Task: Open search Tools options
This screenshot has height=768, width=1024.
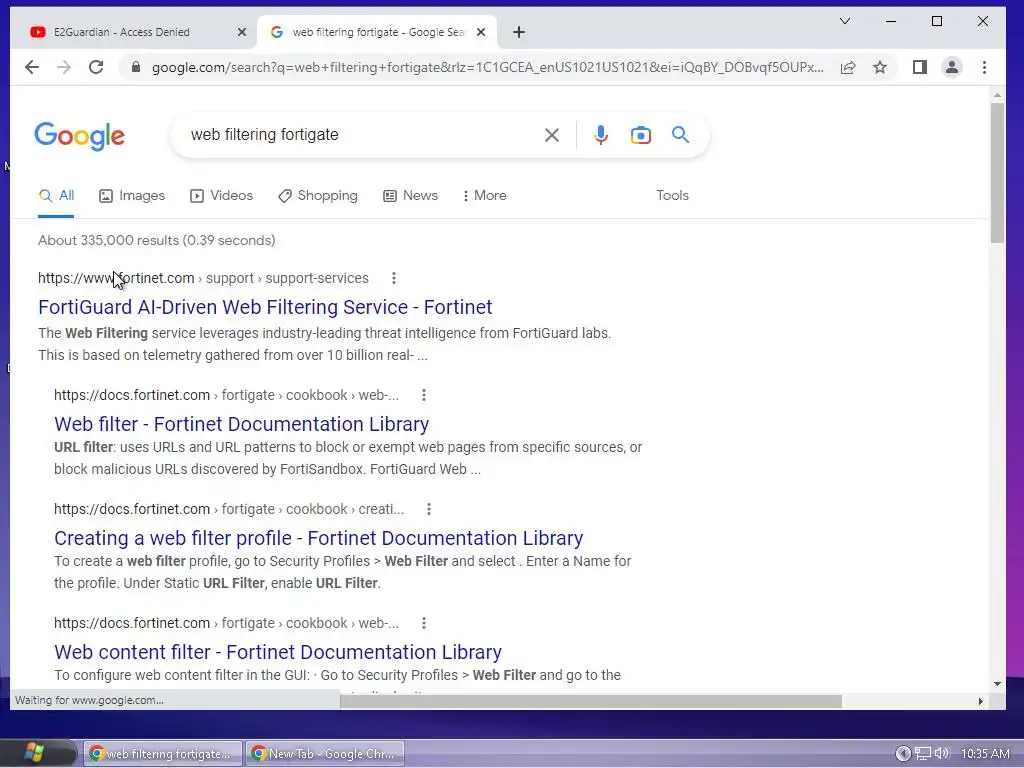Action: pyautogui.click(x=673, y=195)
